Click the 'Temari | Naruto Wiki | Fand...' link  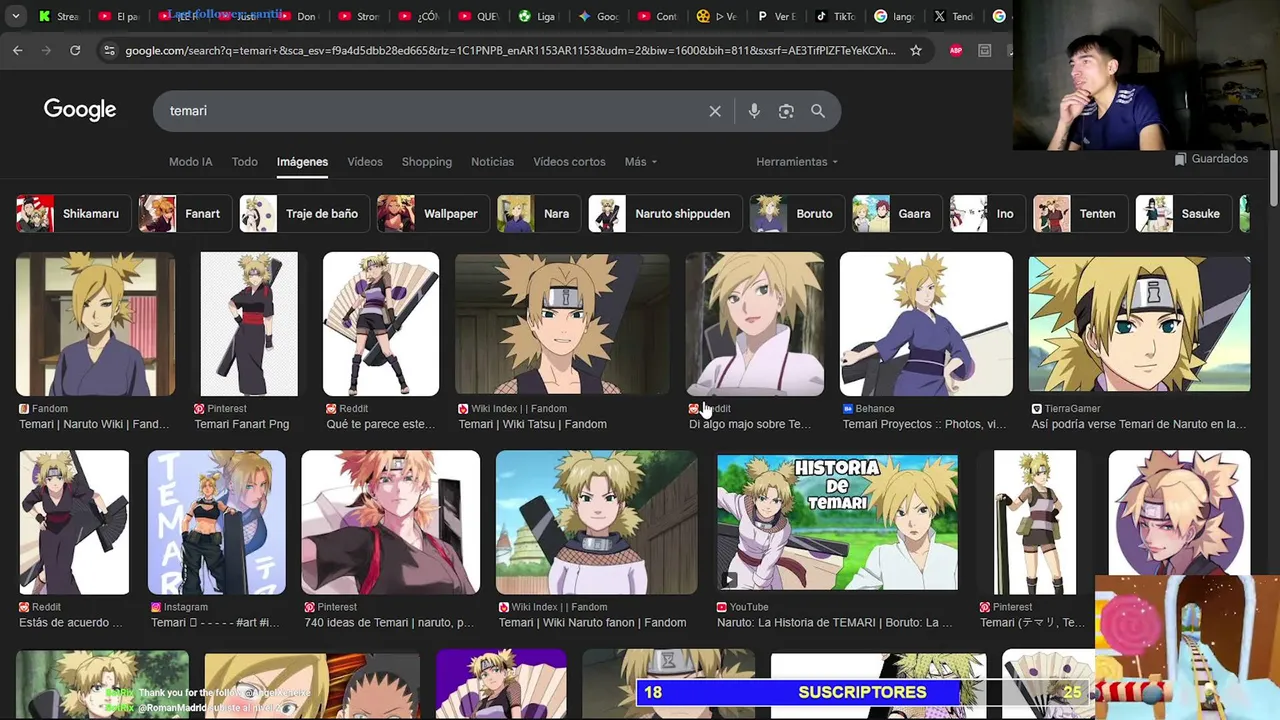(x=94, y=424)
